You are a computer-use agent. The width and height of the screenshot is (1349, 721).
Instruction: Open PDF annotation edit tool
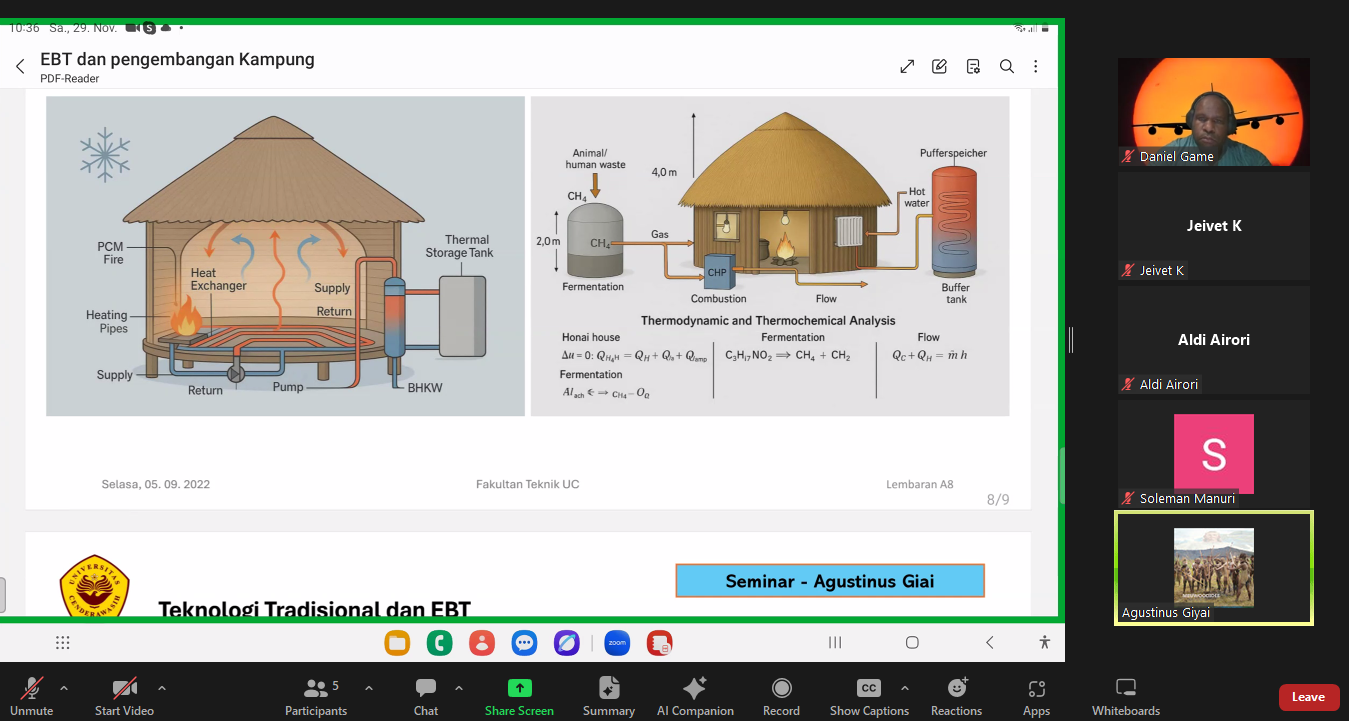pyautogui.click(x=939, y=67)
